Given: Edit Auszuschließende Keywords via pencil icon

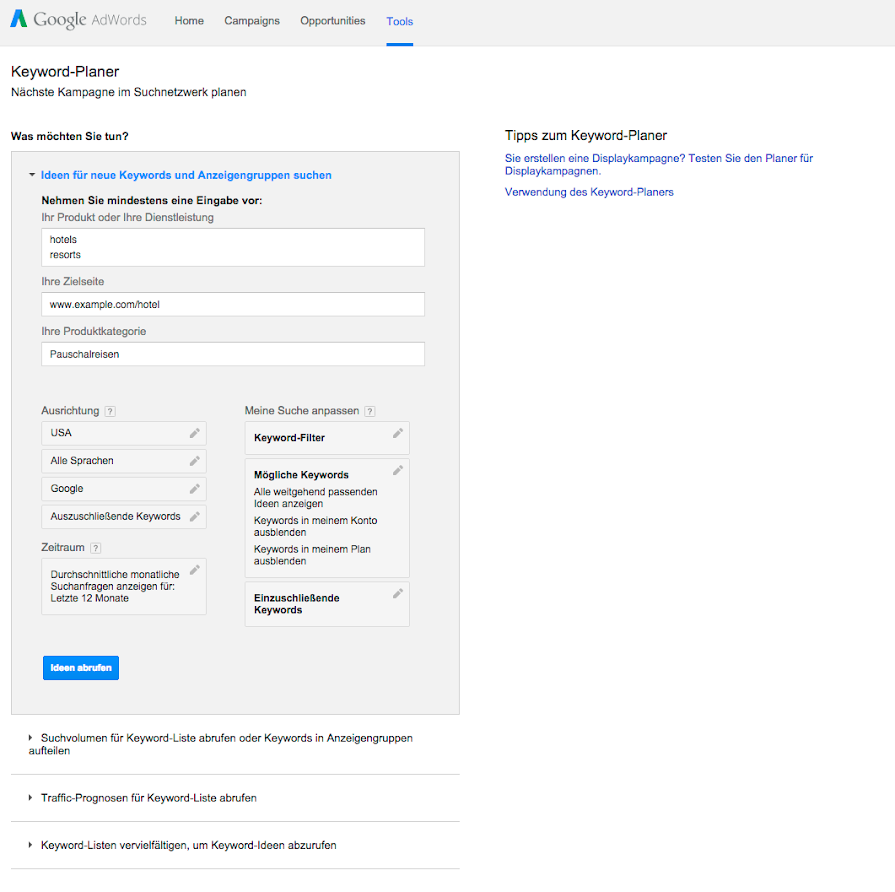Looking at the screenshot, I should click(195, 517).
